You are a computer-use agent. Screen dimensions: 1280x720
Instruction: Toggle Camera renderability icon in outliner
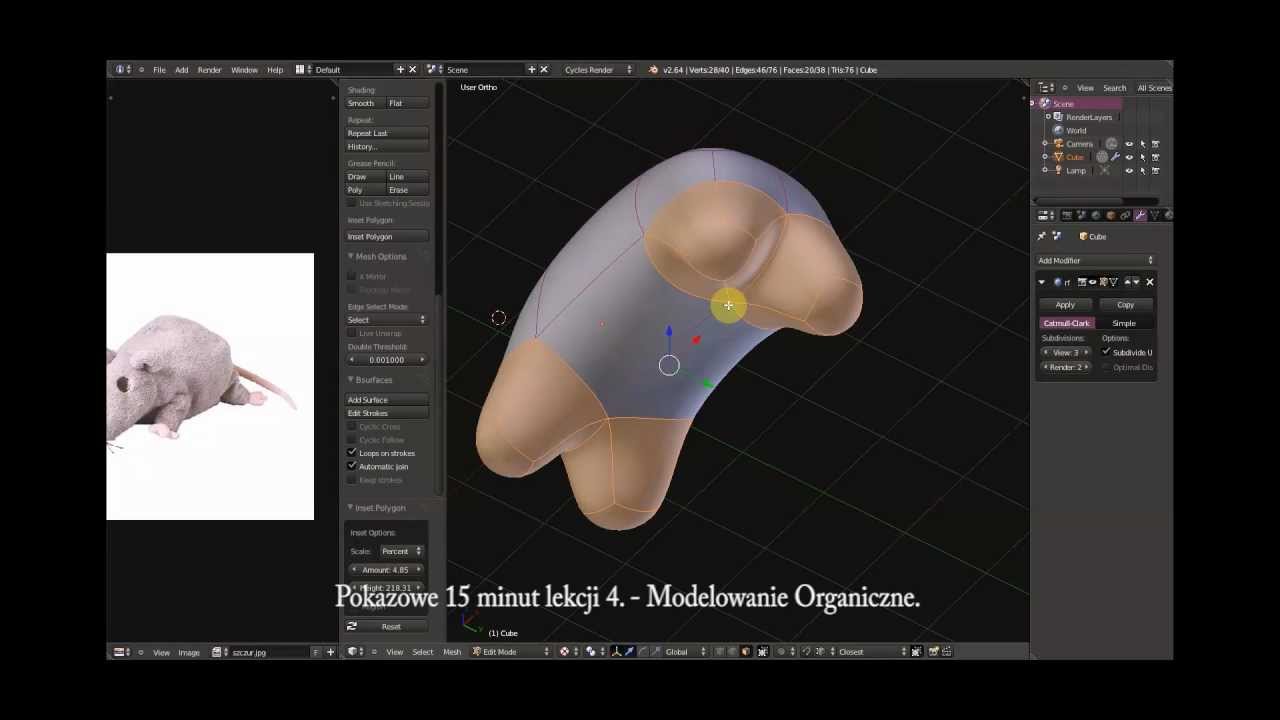coord(1155,144)
